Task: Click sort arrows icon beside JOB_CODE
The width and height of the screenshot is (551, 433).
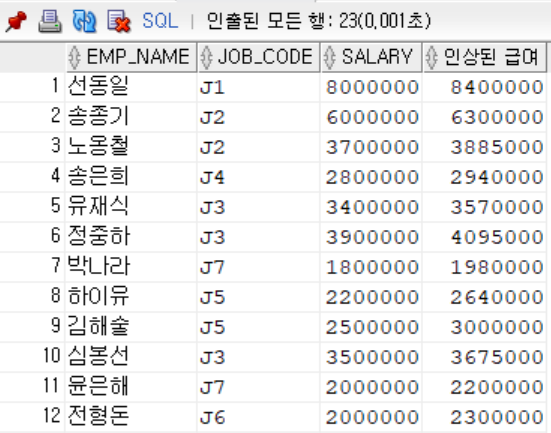Action: (206, 57)
